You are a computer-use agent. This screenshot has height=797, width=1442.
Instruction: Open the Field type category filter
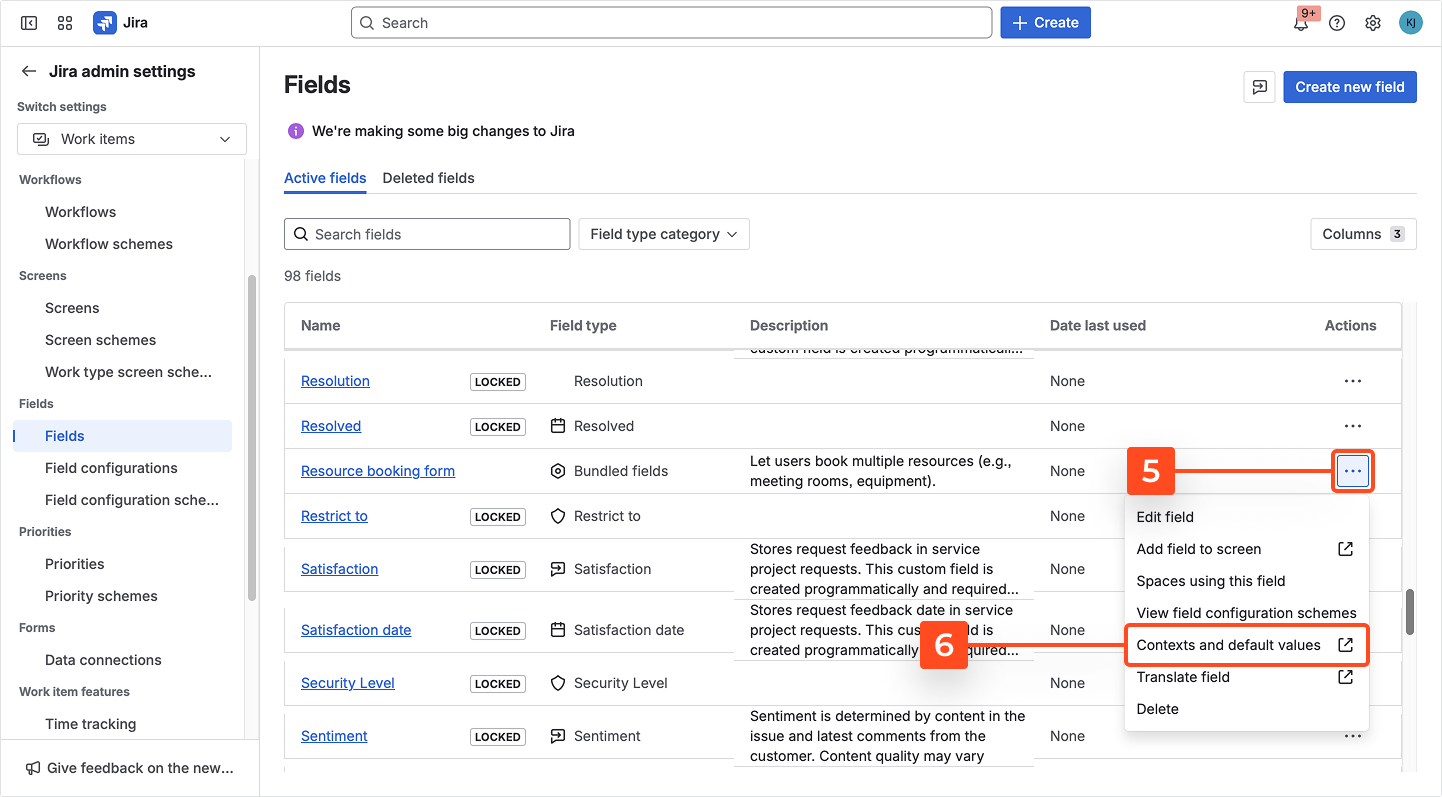(x=664, y=234)
